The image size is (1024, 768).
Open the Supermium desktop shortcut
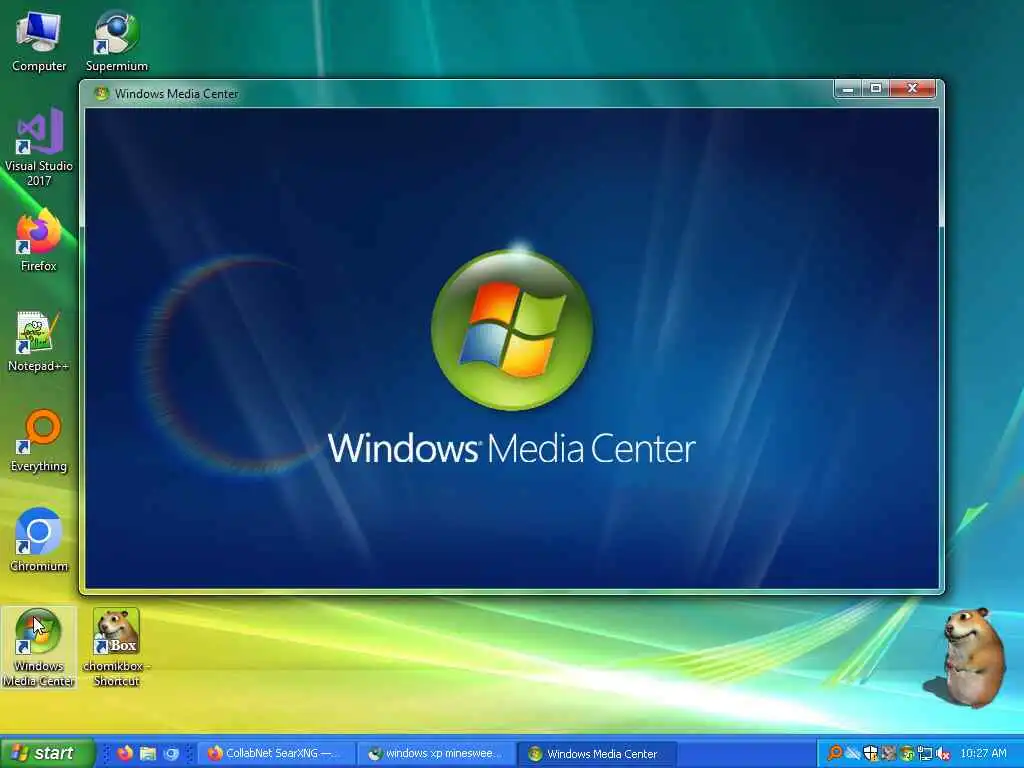click(x=116, y=42)
